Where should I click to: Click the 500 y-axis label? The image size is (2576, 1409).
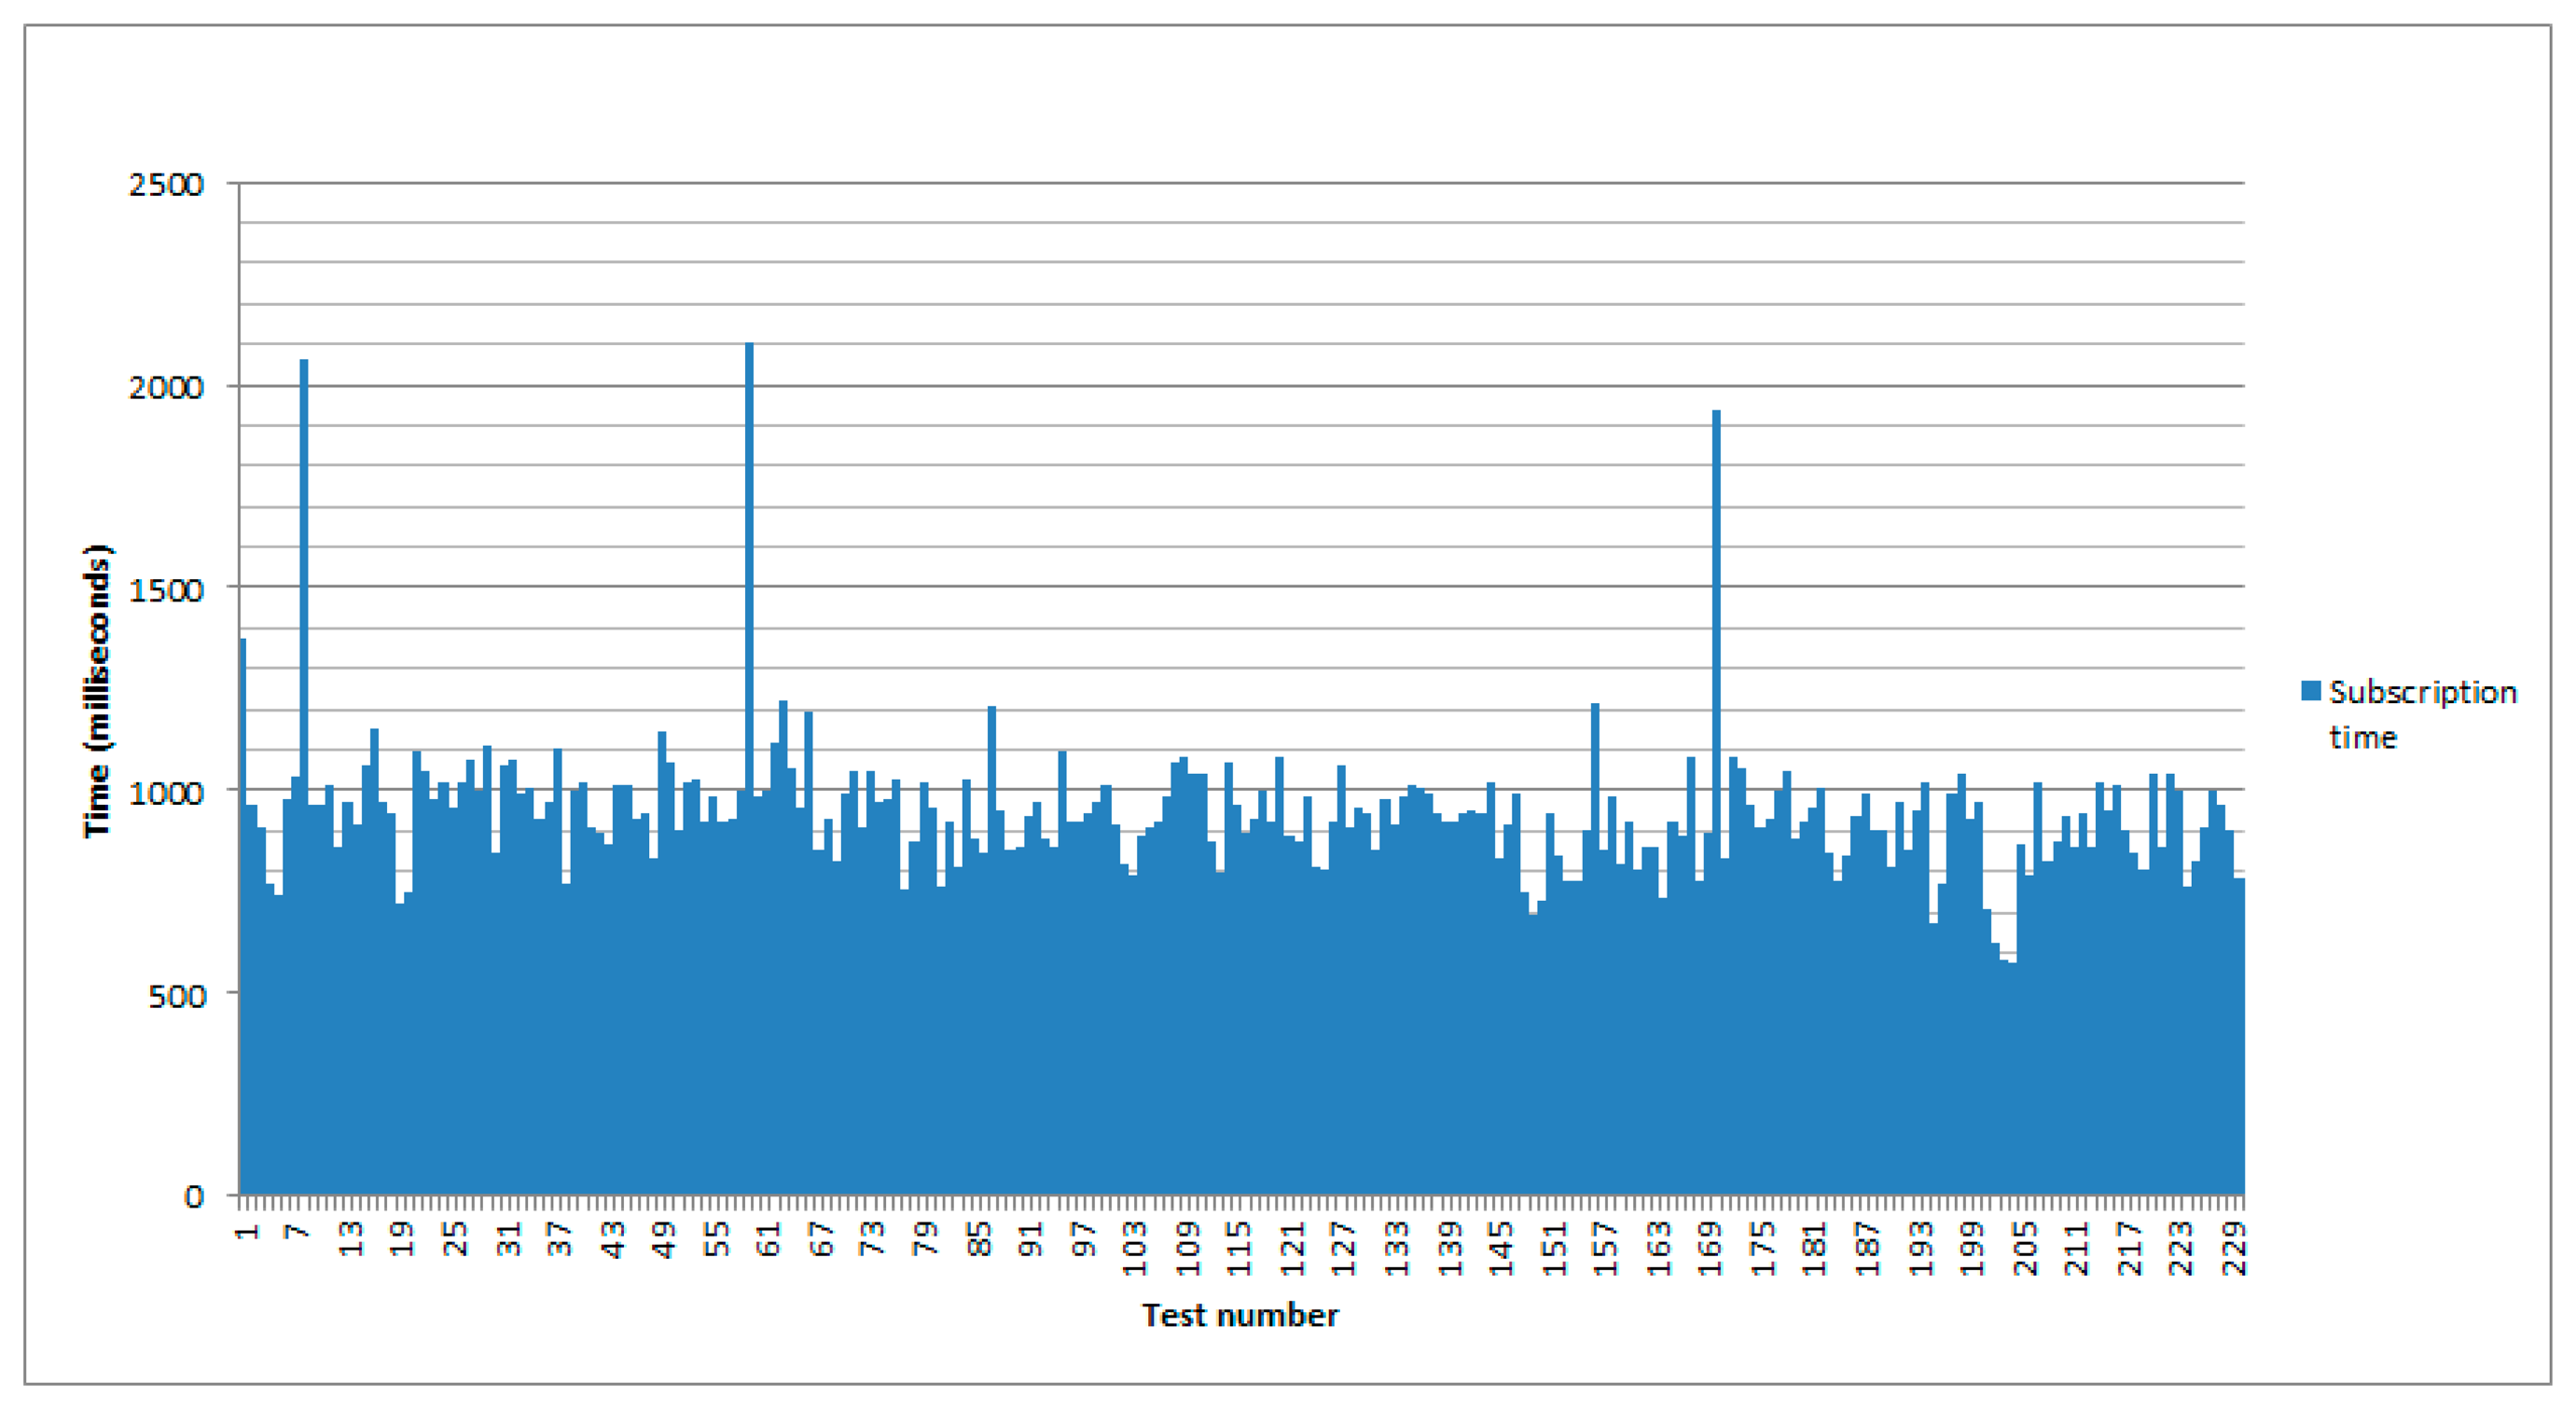tap(176, 996)
